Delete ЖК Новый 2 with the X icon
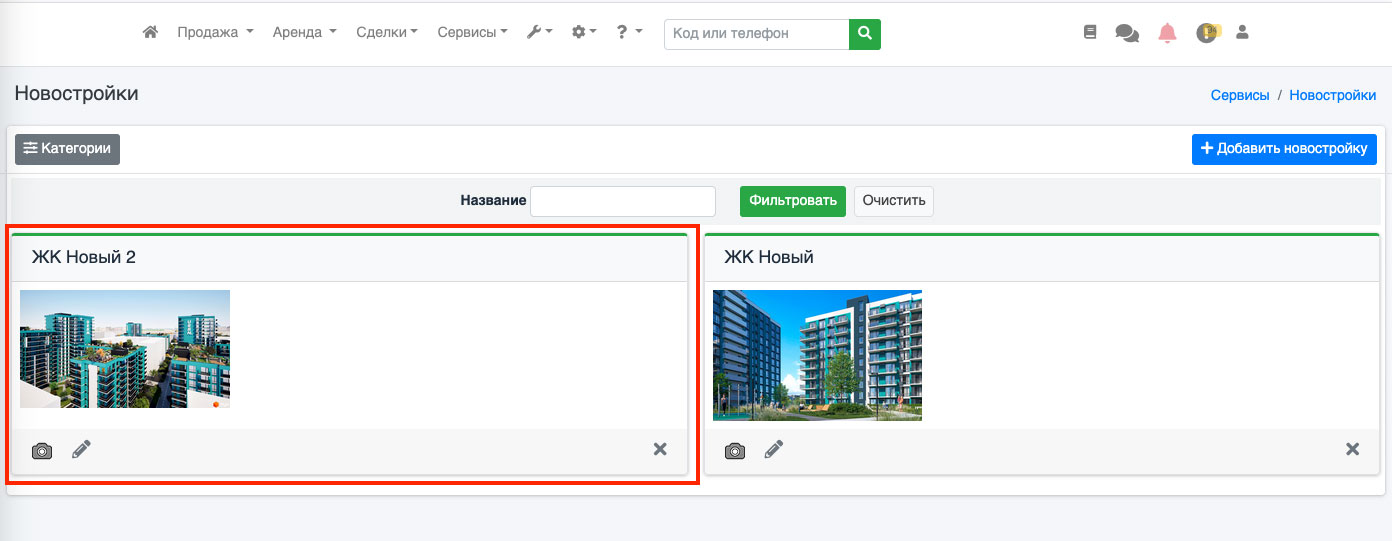Screen dimensions: 1392x541 click(660, 449)
